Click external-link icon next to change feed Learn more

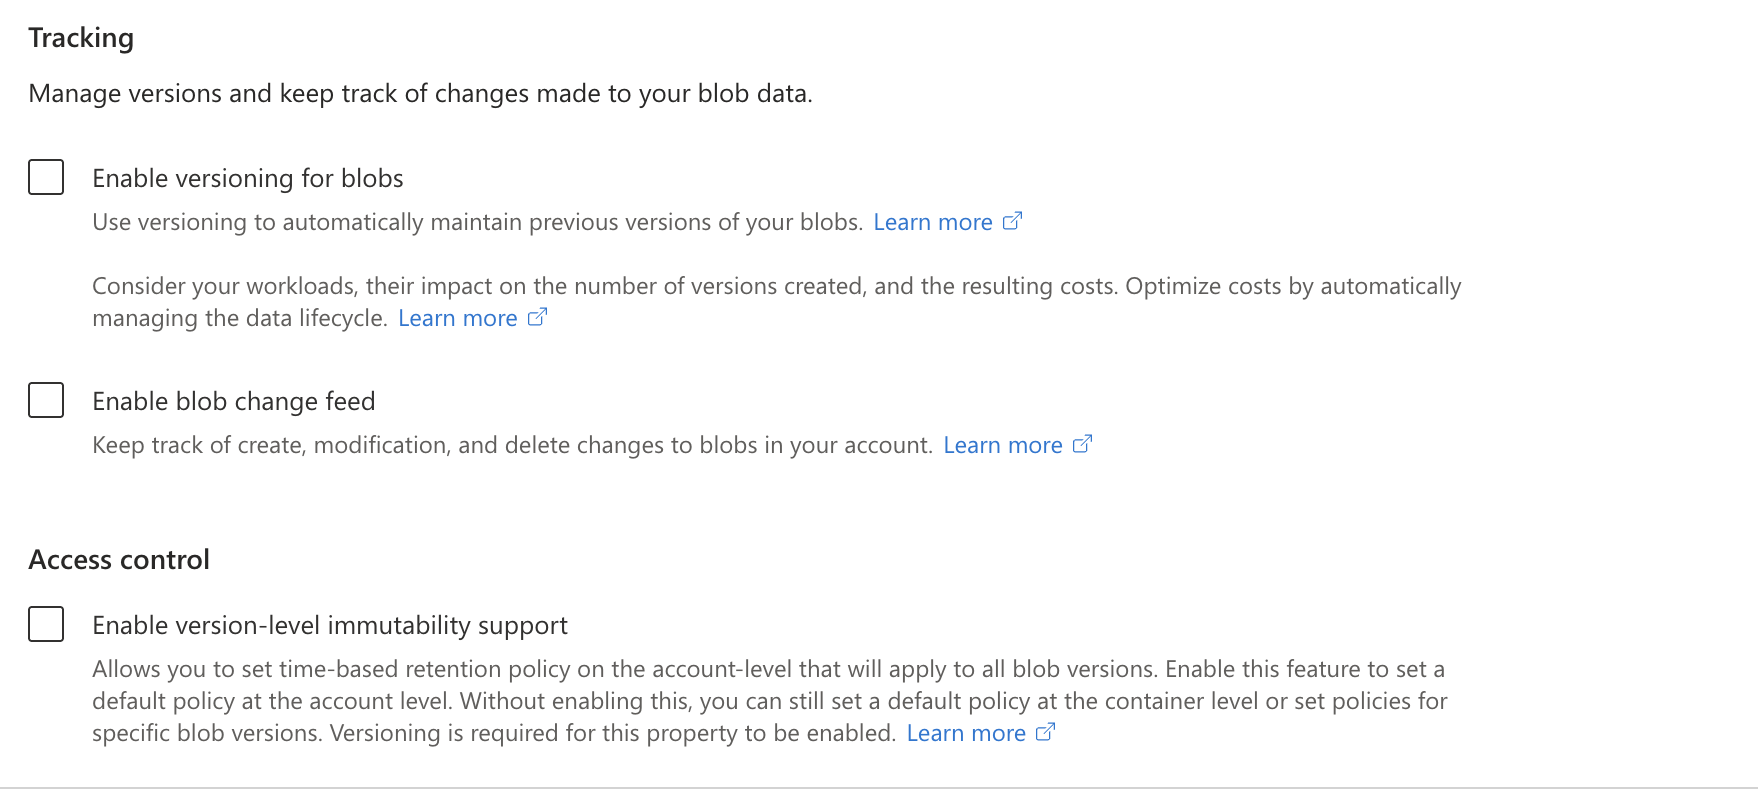pos(1082,444)
